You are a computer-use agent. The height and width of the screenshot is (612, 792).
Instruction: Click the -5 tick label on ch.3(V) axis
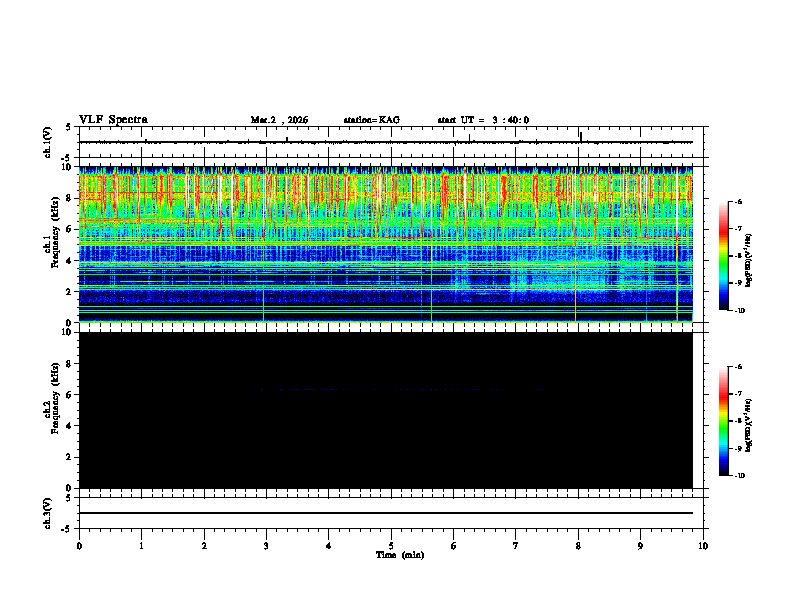coord(67,529)
